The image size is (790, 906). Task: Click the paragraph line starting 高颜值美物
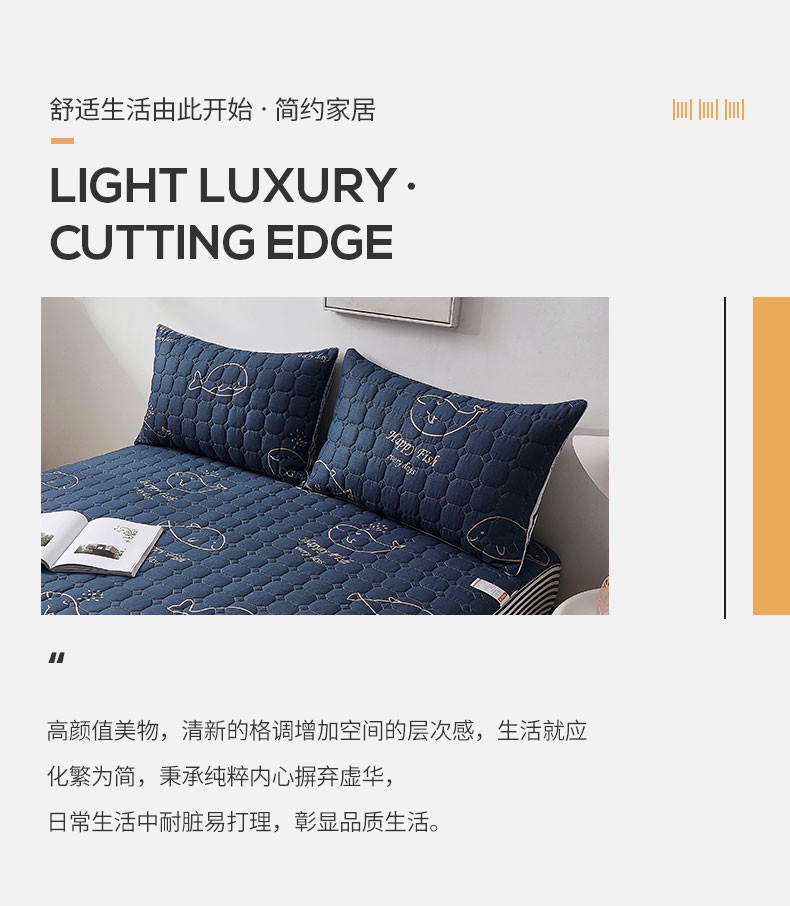coord(317,730)
